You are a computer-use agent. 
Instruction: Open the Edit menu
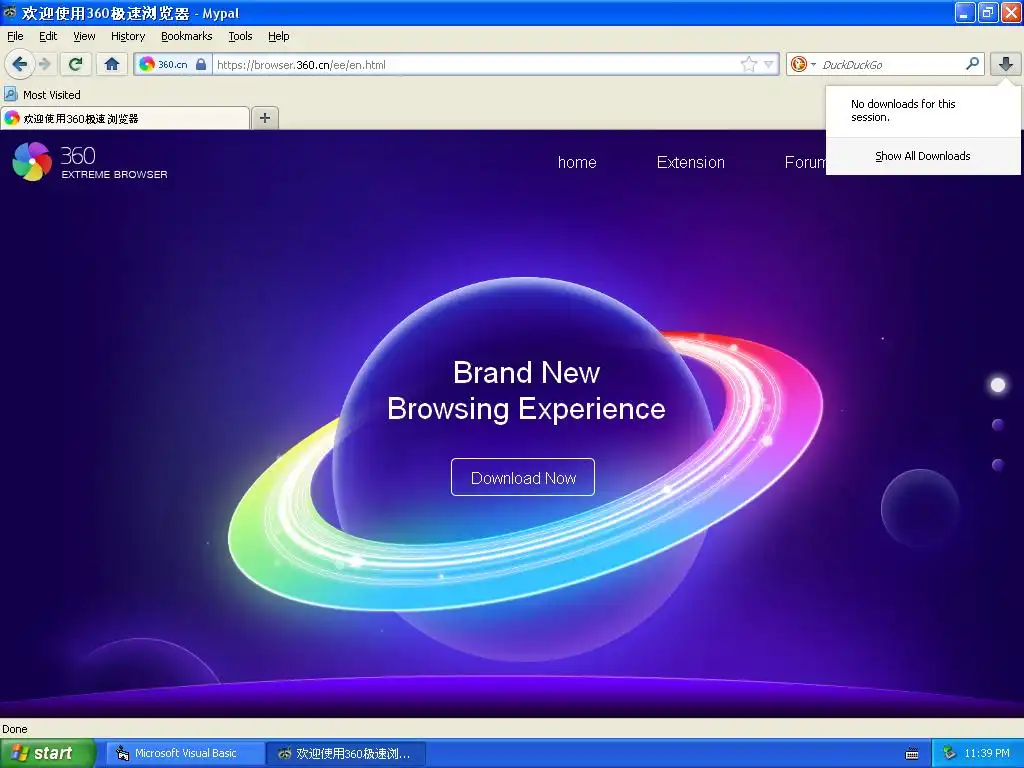click(48, 36)
